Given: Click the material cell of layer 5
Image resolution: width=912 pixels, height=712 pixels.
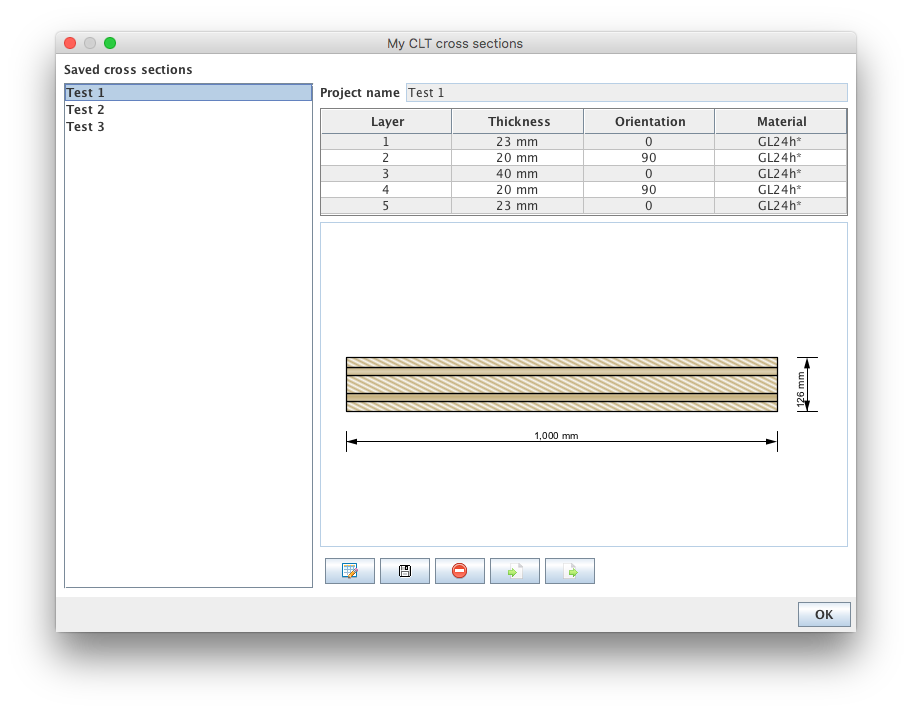Looking at the screenshot, I should [x=781, y=206].
